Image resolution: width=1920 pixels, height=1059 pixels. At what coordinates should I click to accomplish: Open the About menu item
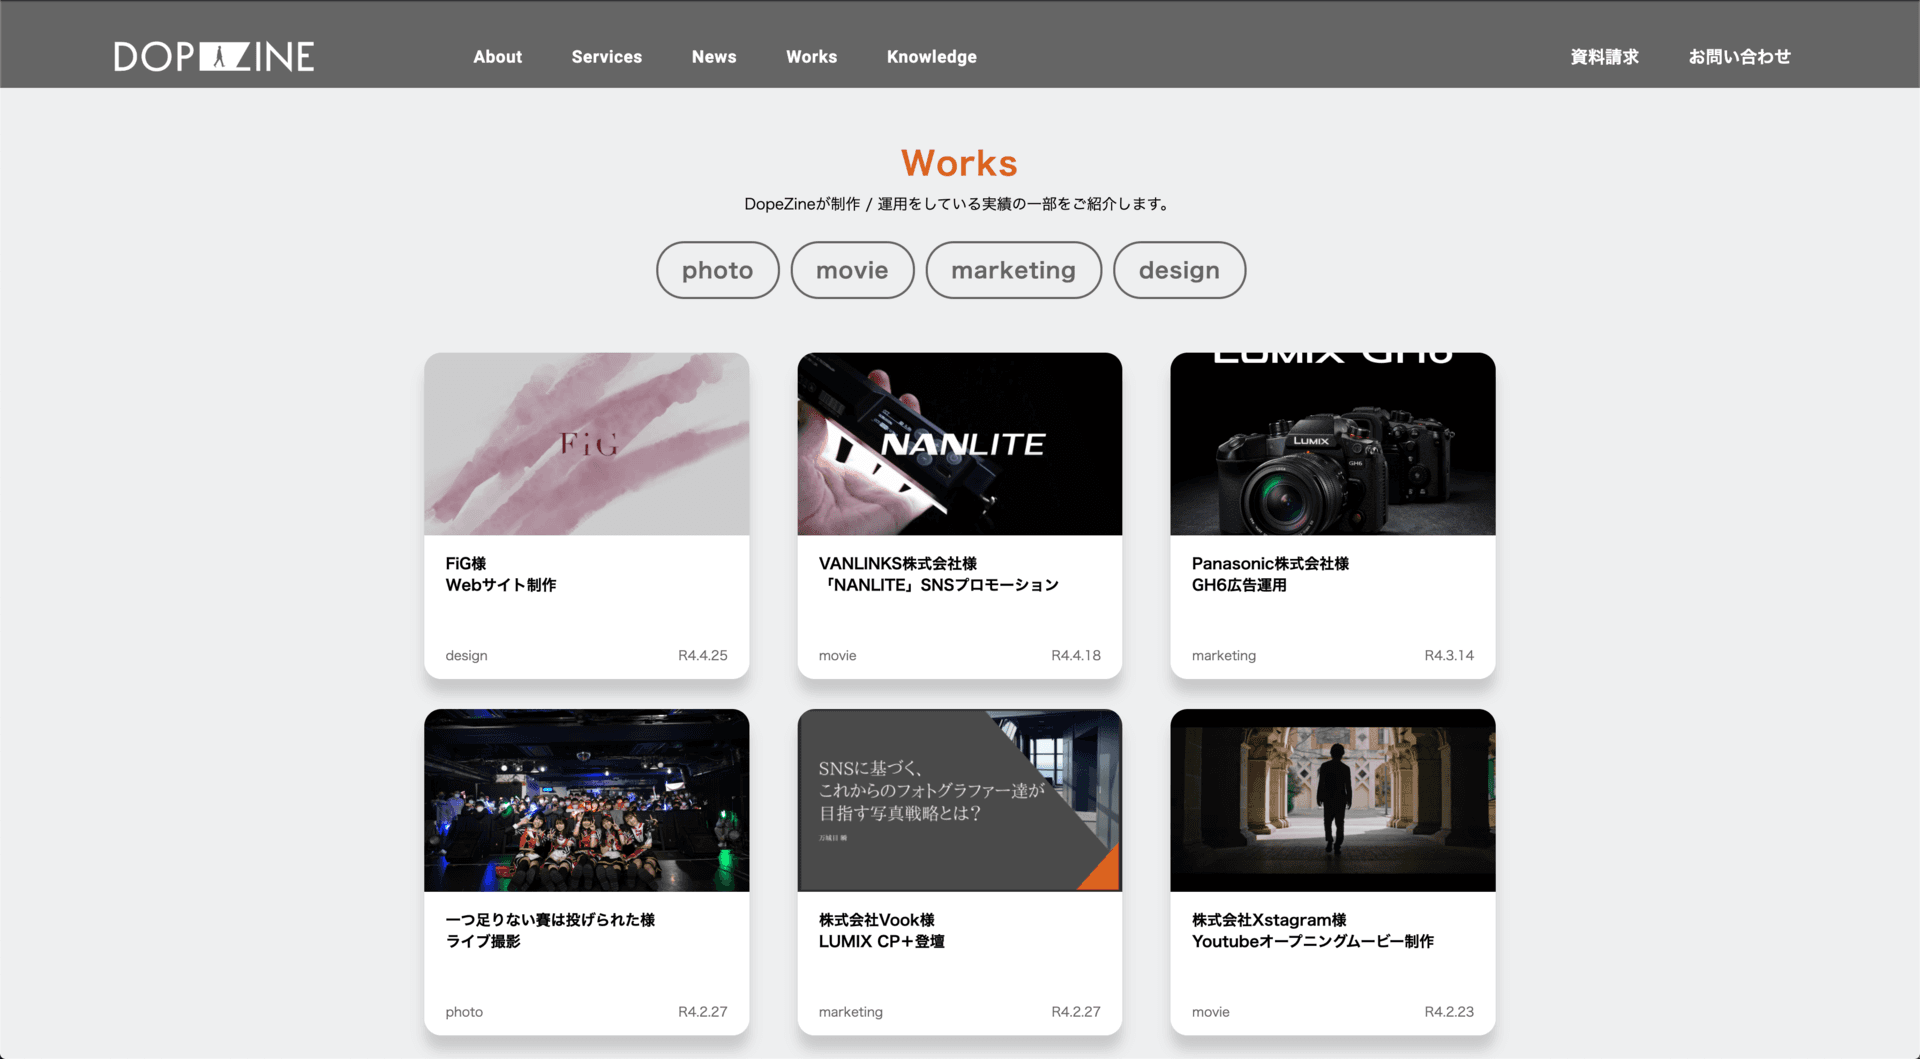(497, 57)
